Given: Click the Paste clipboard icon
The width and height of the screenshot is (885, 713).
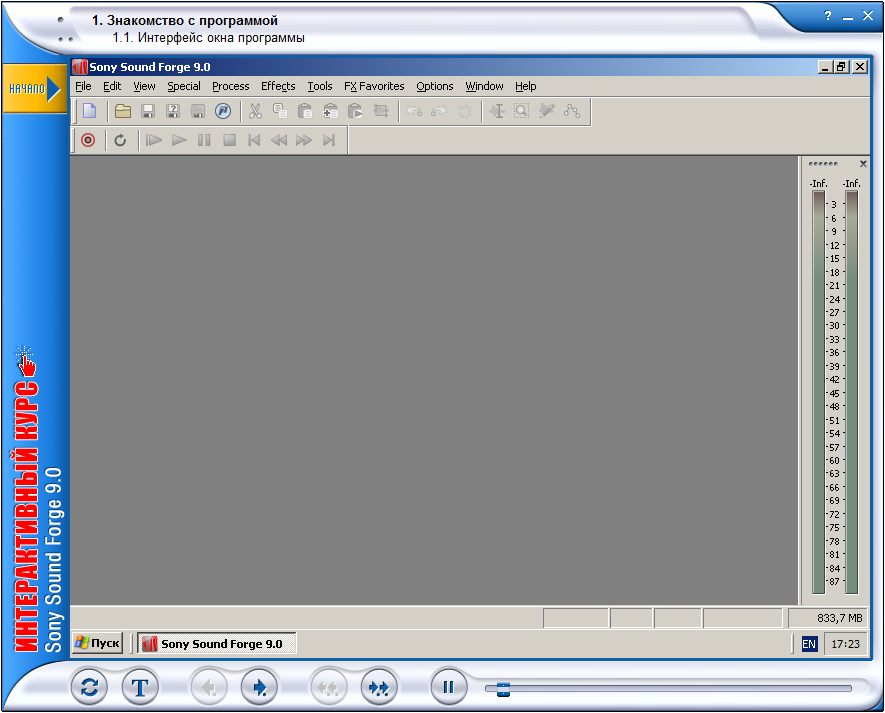Looking at the screenshot, I should coord(305,111).
